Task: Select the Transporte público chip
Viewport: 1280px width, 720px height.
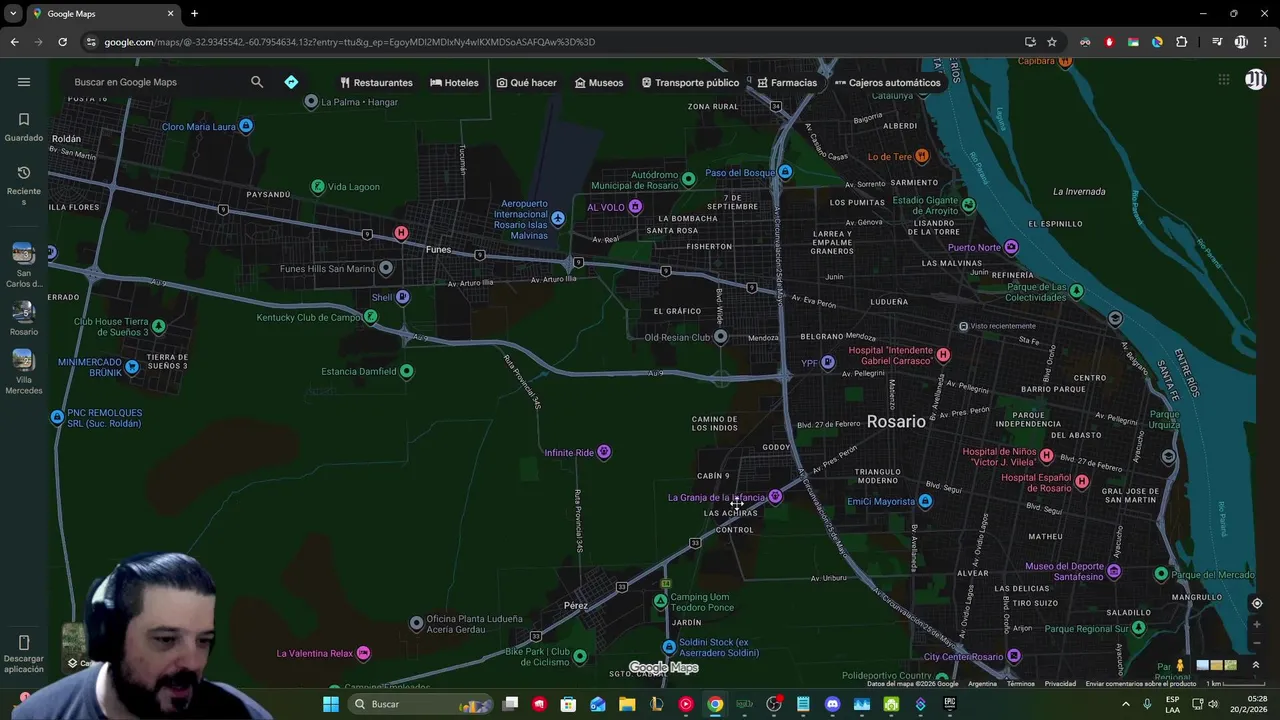Action: 690,82
